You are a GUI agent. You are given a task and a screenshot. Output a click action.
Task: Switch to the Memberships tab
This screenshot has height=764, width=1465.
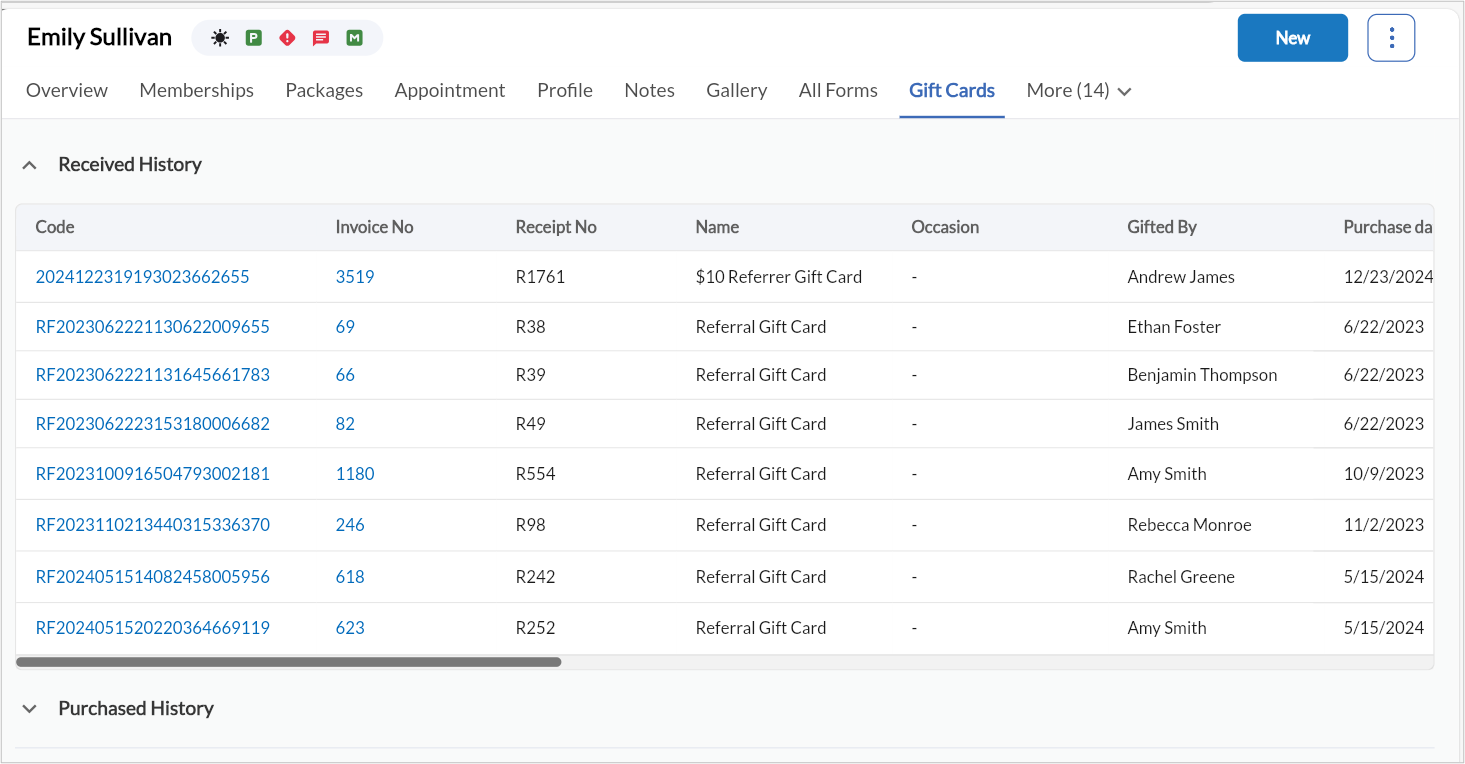[197, 91]
